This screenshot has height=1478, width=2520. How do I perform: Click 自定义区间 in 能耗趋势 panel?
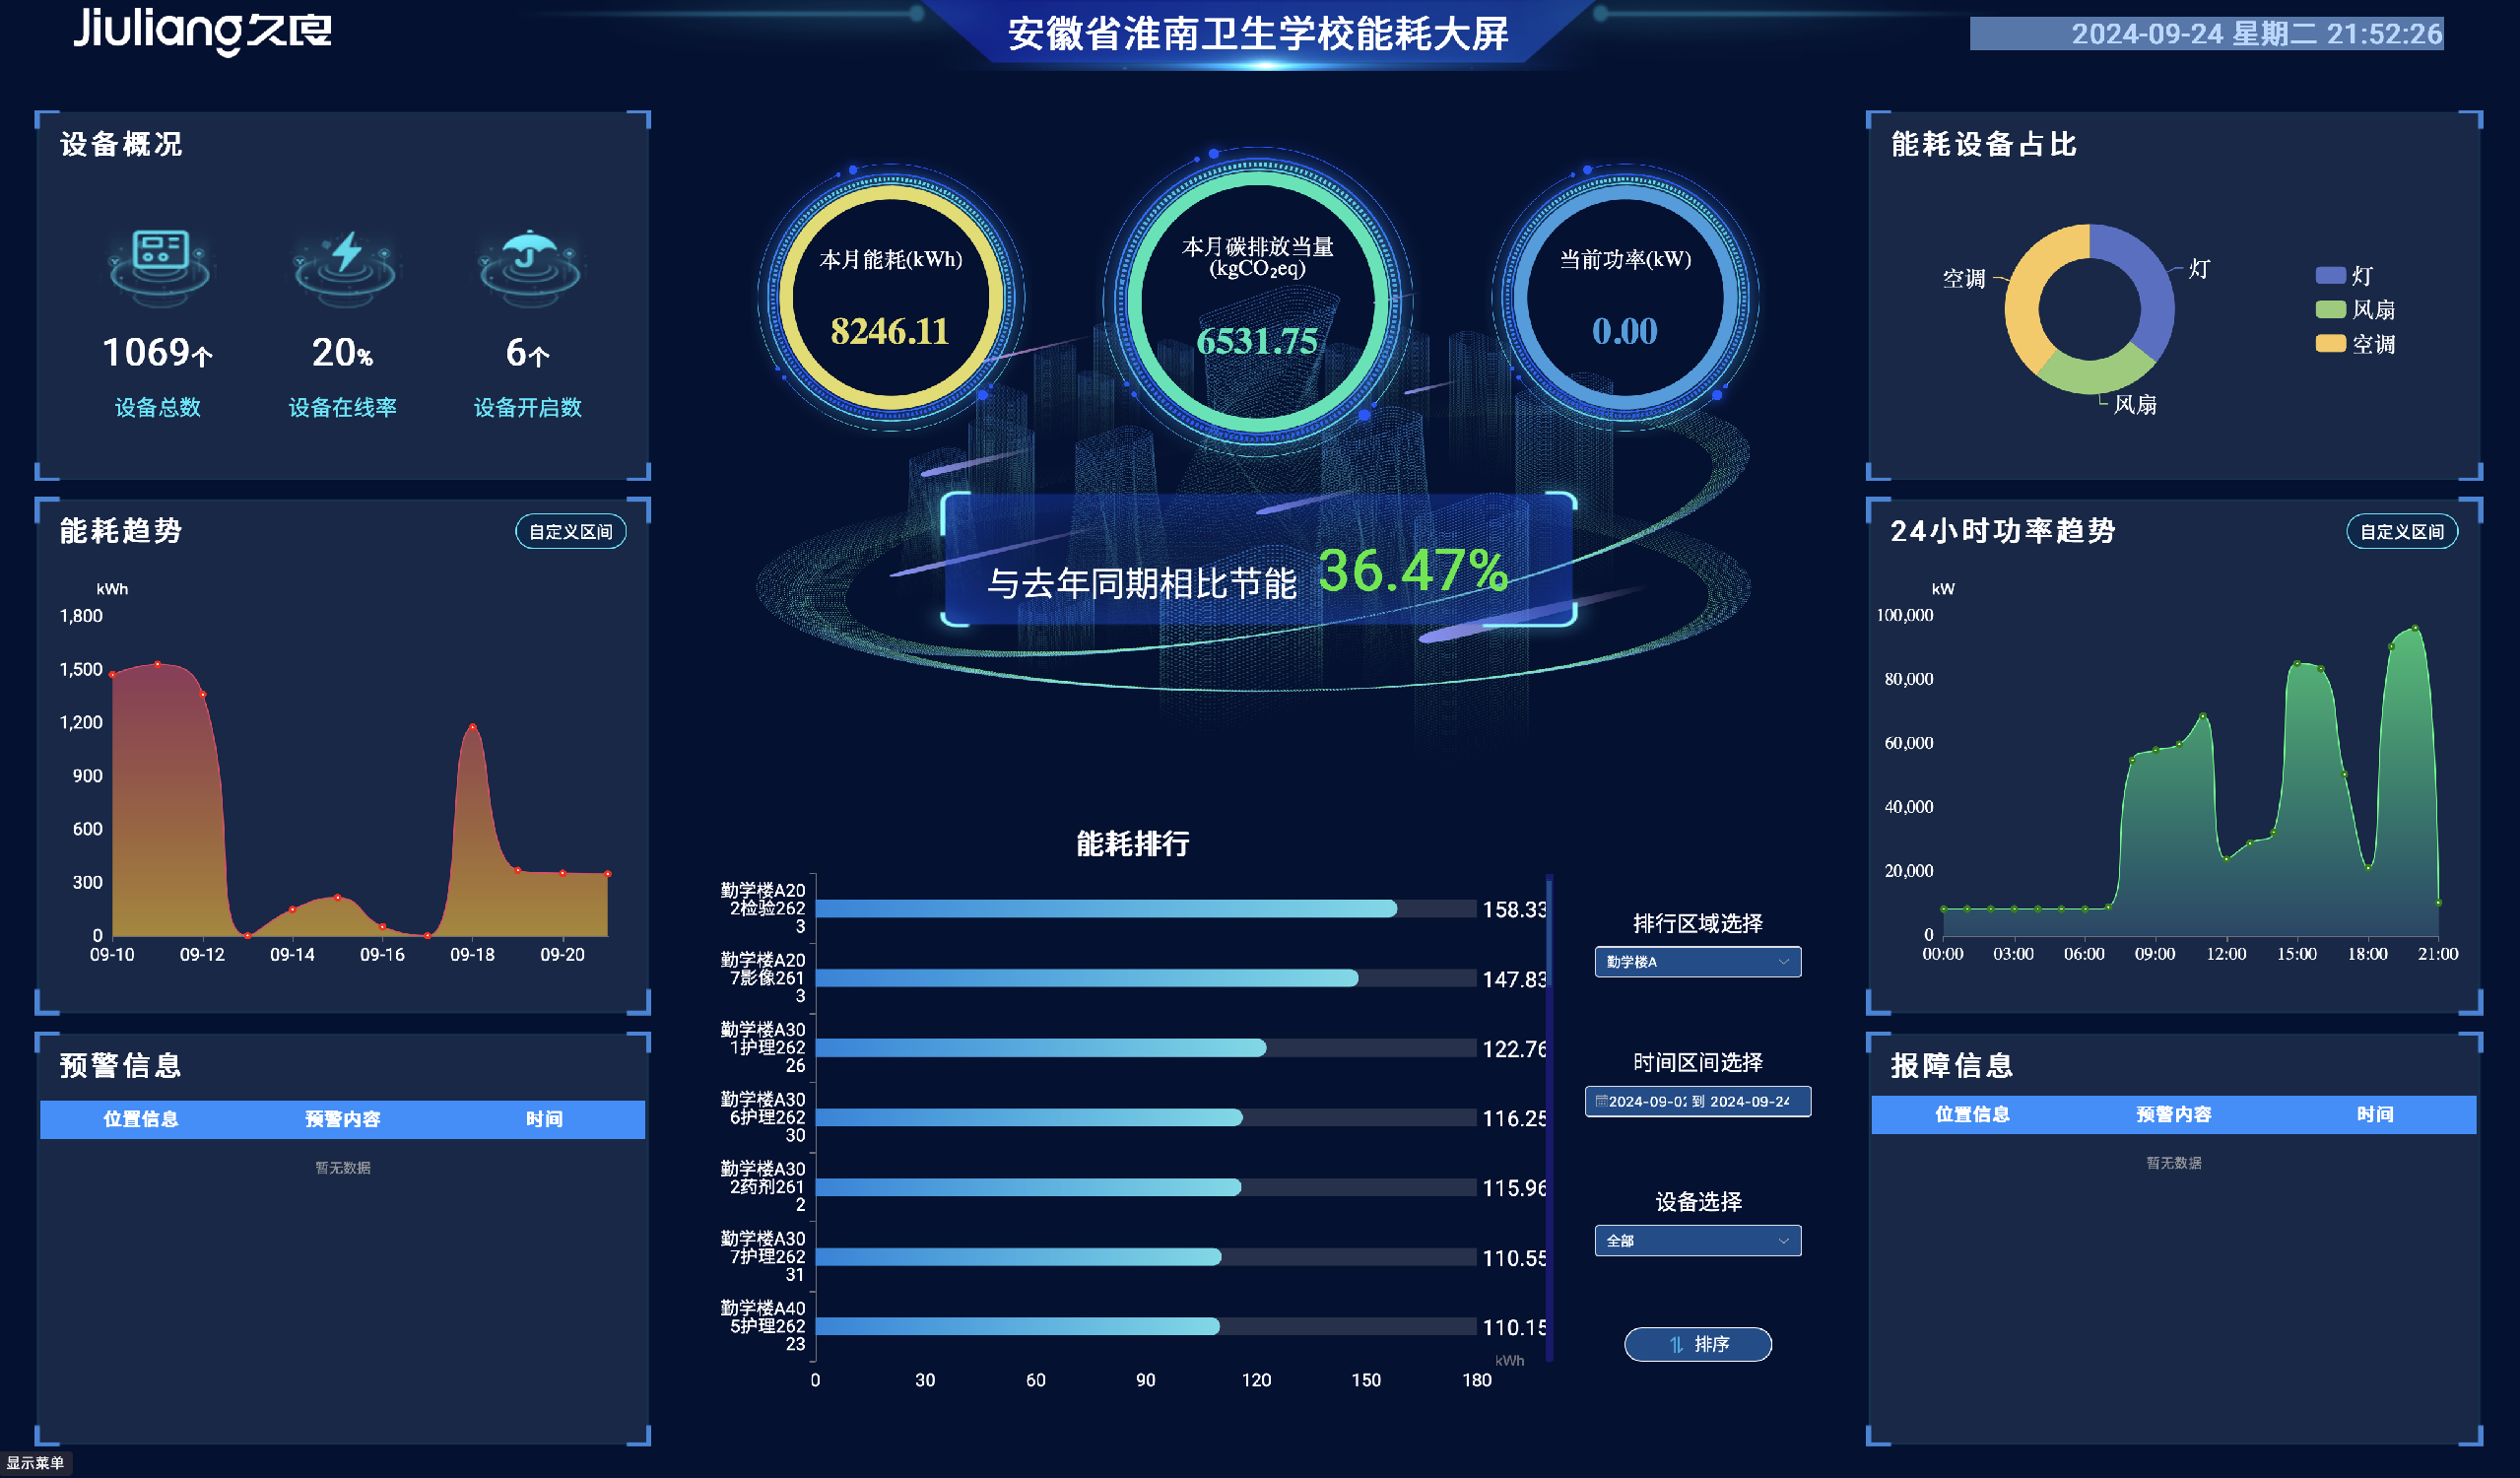coord(570,532)
